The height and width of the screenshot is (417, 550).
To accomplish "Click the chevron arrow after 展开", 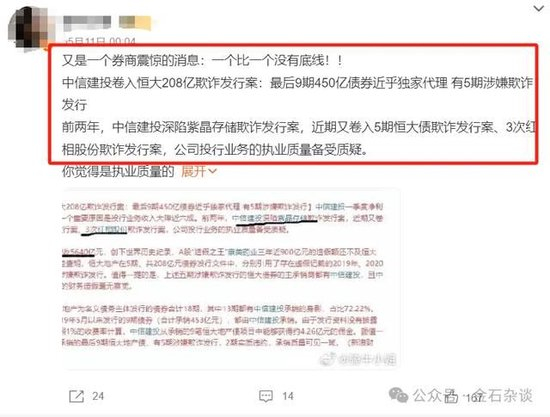I will [213, 171].
